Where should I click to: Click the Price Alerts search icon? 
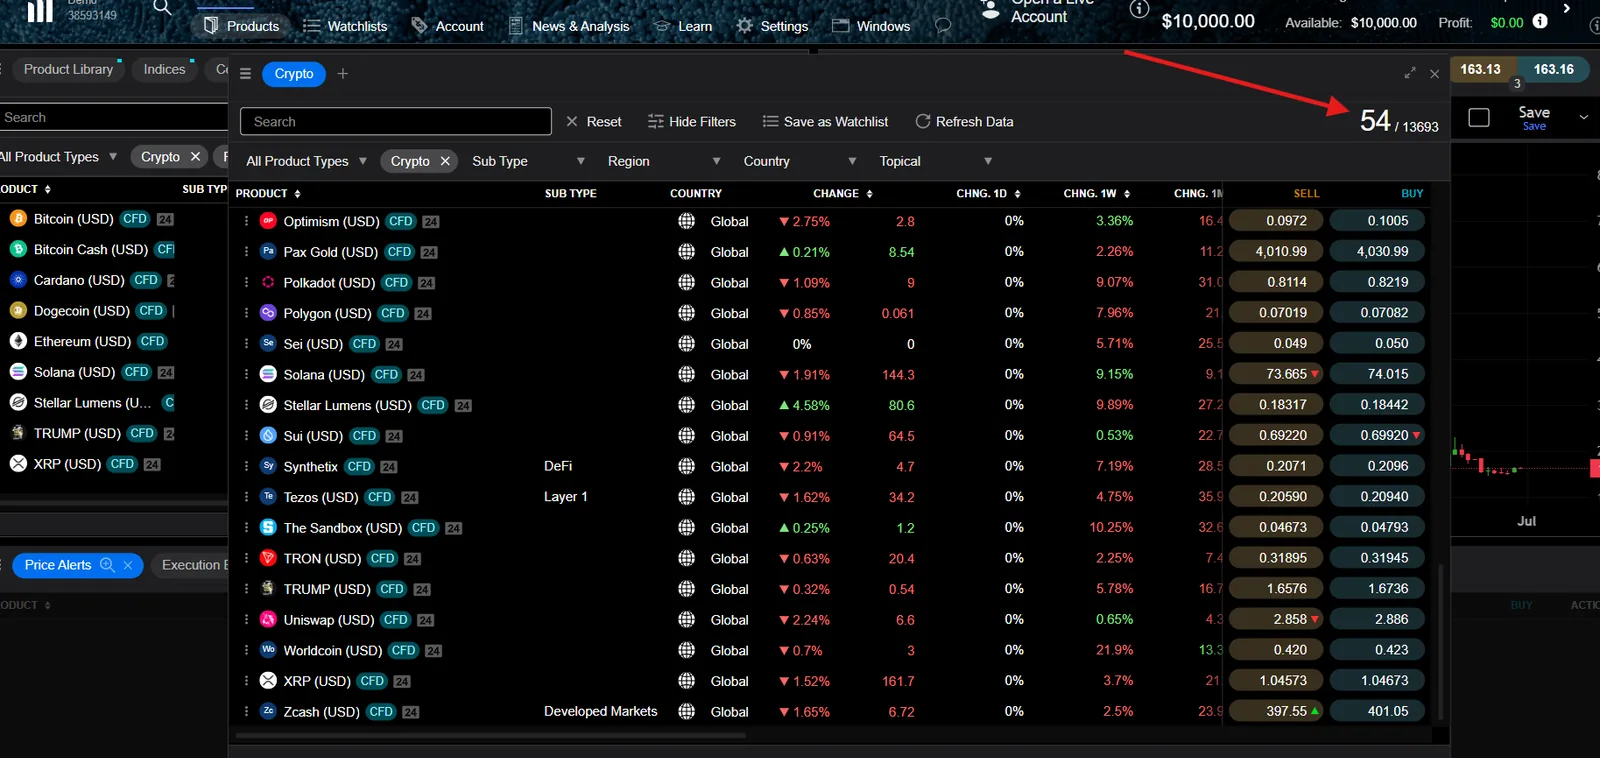click(x=107, y=565)
